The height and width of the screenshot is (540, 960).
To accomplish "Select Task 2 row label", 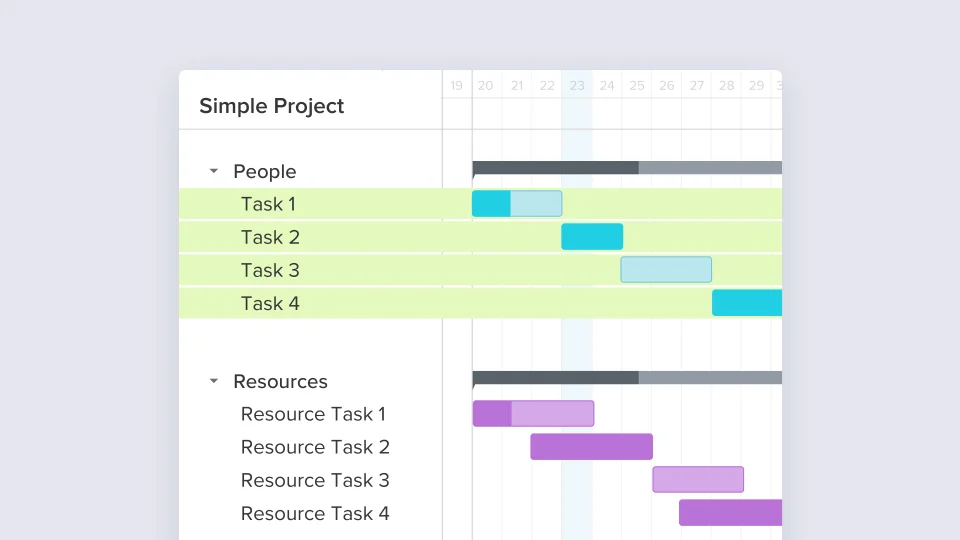I will coord(270,237).
